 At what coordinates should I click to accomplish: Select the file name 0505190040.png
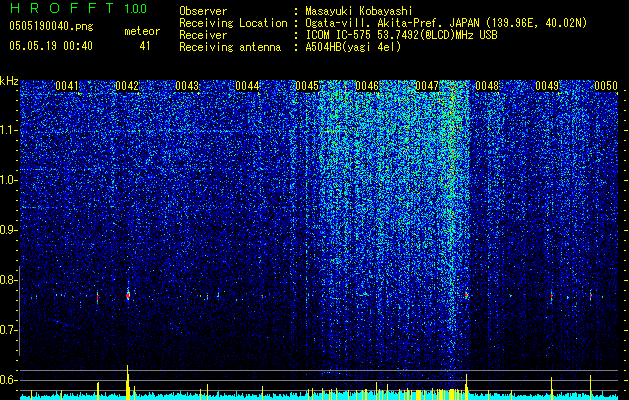click(51, 26)
